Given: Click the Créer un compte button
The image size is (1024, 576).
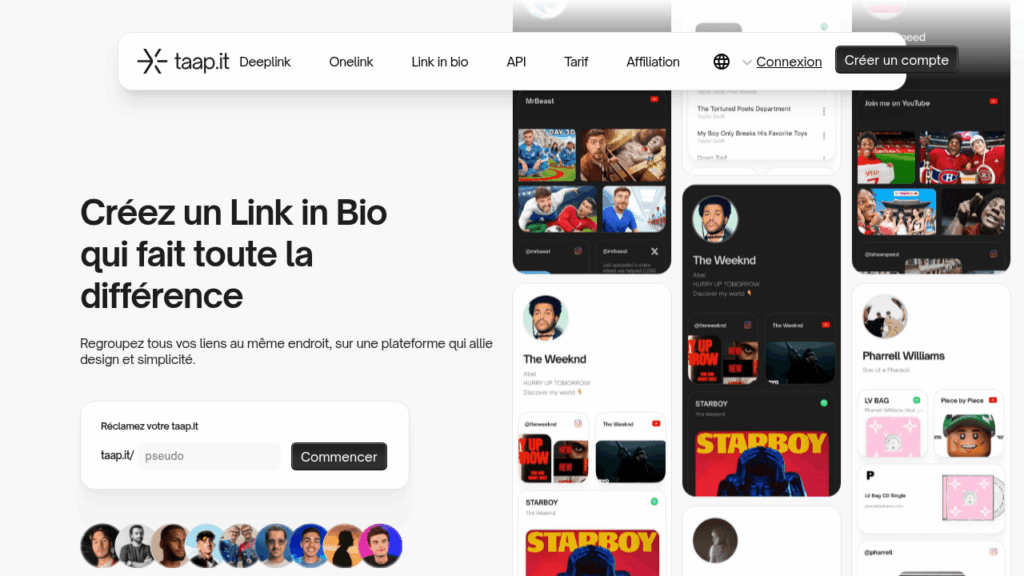Looking at the screenshot, I should (x=896, y=60).
